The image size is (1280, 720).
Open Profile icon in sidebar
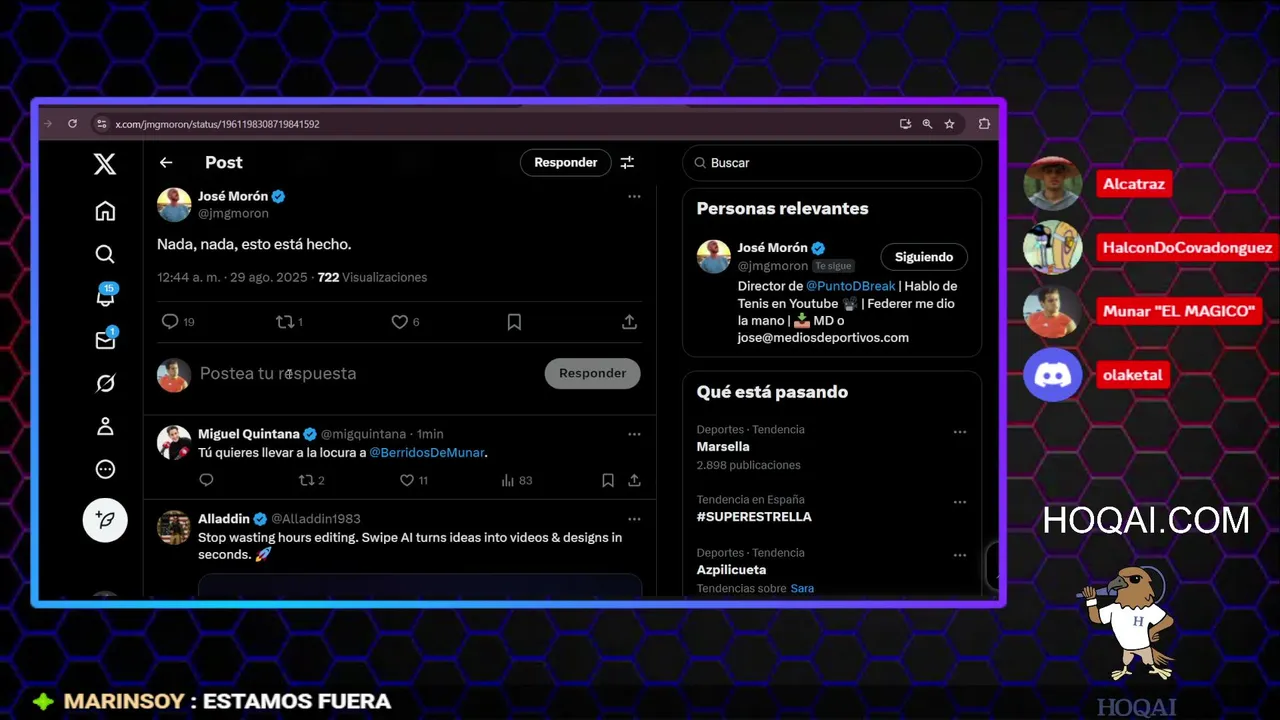click(x=105, y=427)
